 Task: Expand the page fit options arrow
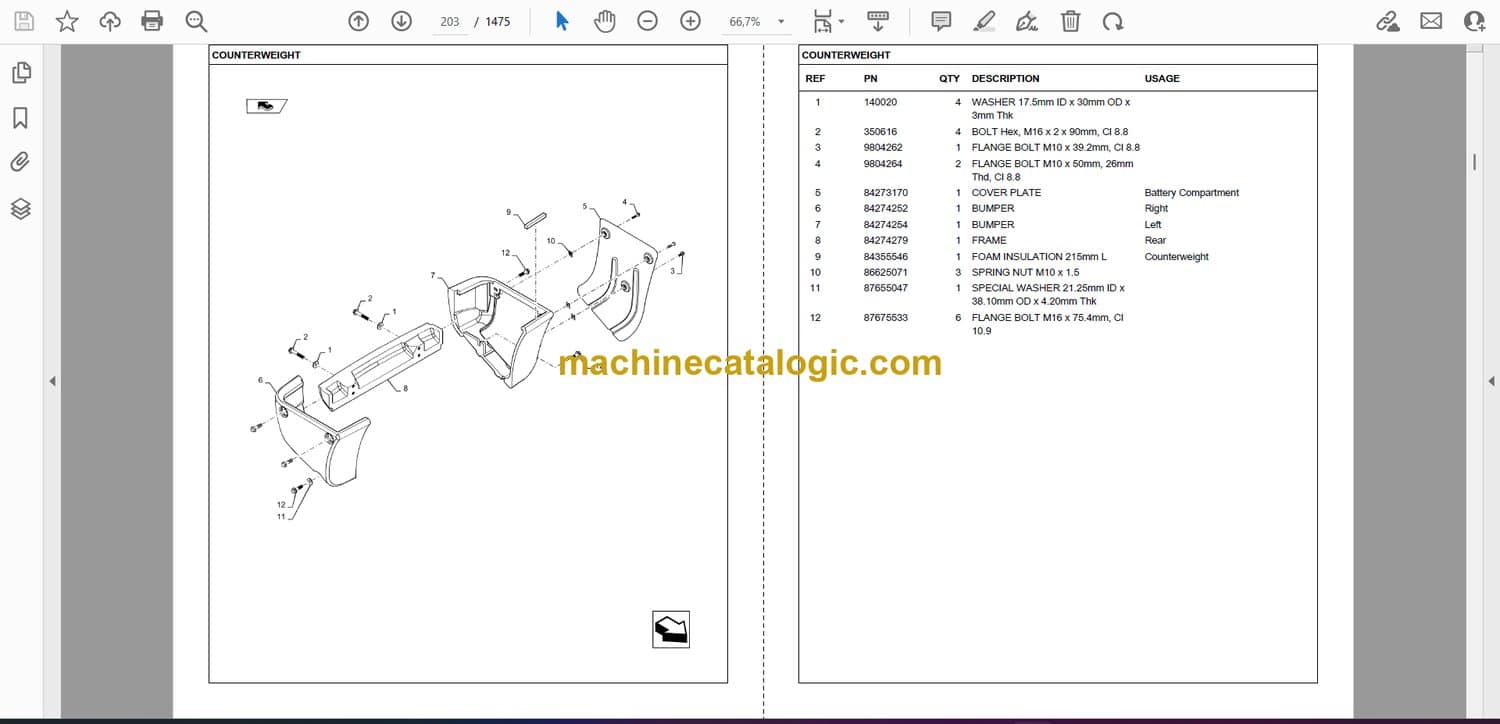(x=841, y=22)
